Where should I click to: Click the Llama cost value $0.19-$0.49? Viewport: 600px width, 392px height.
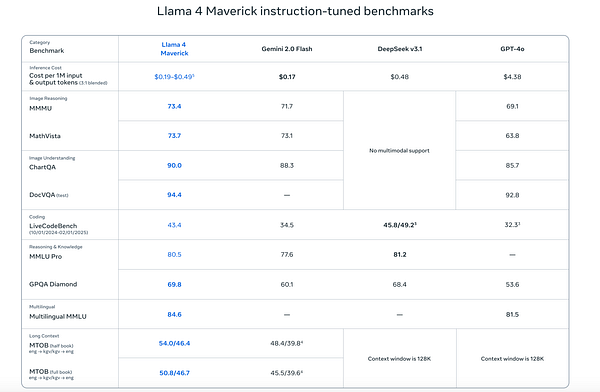[174, 77]
